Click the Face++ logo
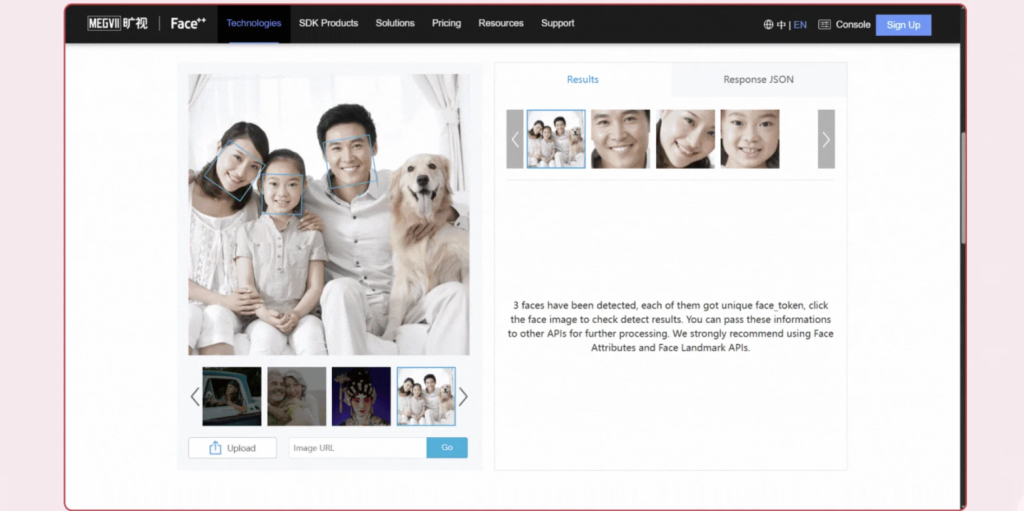 point(188,24)
